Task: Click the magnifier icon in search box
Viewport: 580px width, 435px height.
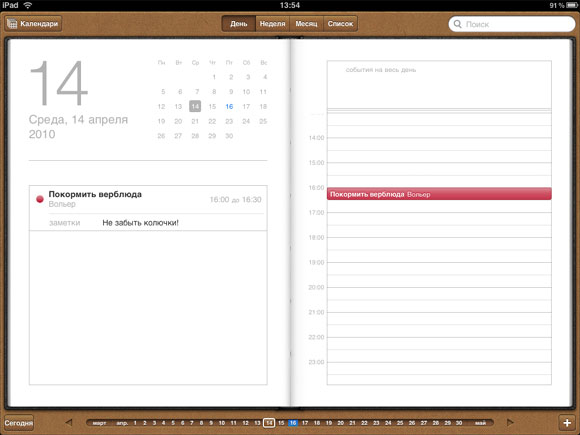Action: click(458, 24)
